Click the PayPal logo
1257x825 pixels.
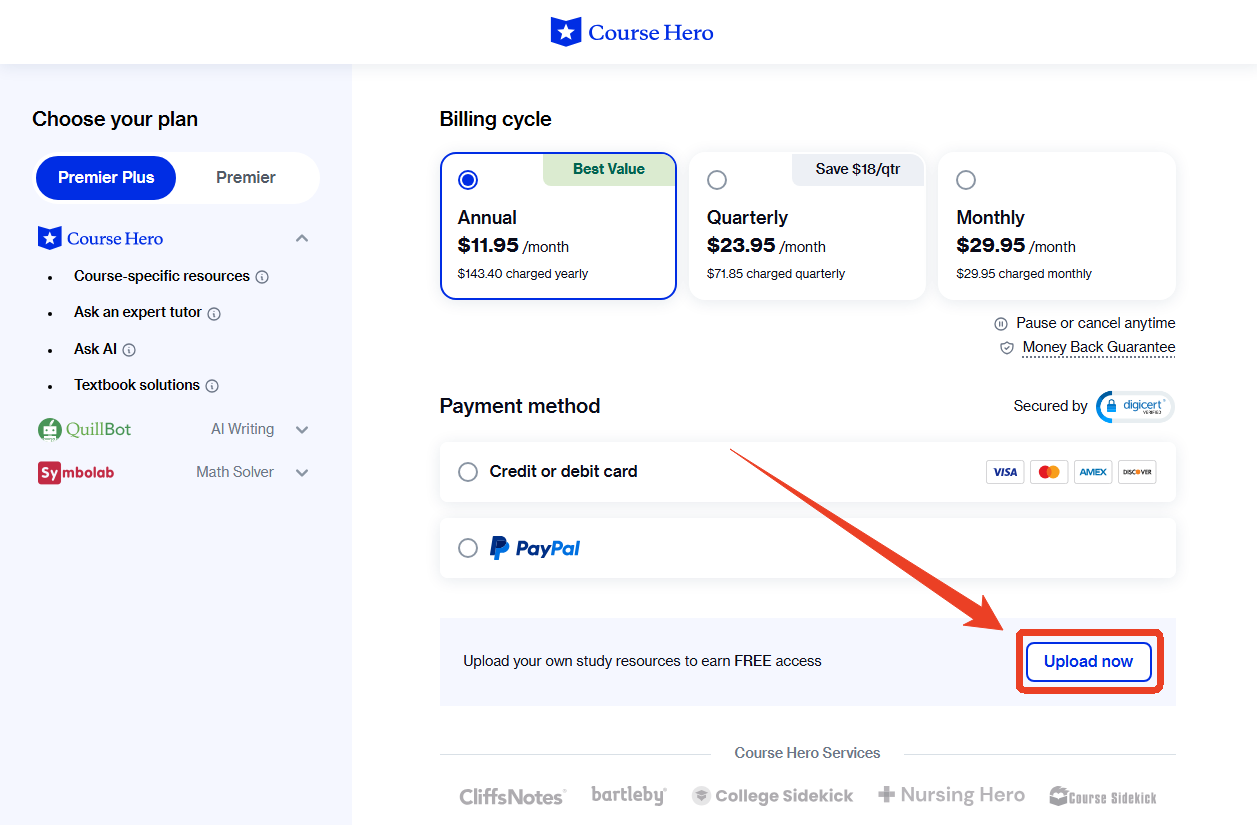tap(535, 548)
